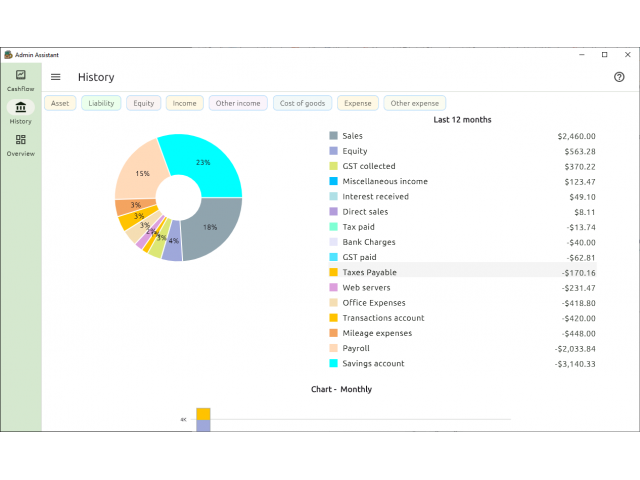Enable the Income filter chip
The width and height of the screenshot is (640, 480).
click(x=185, y=103)
